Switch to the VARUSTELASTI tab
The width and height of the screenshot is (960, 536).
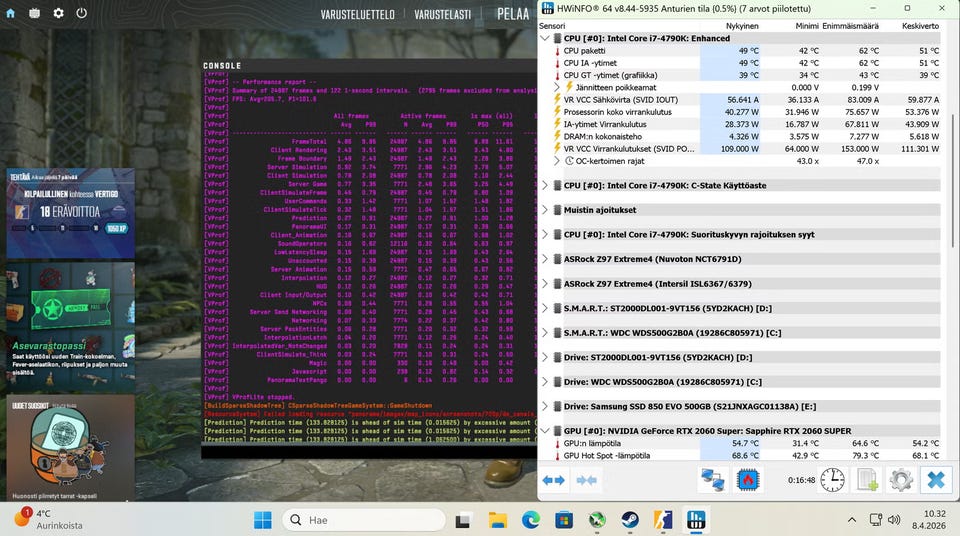[444, 15]
